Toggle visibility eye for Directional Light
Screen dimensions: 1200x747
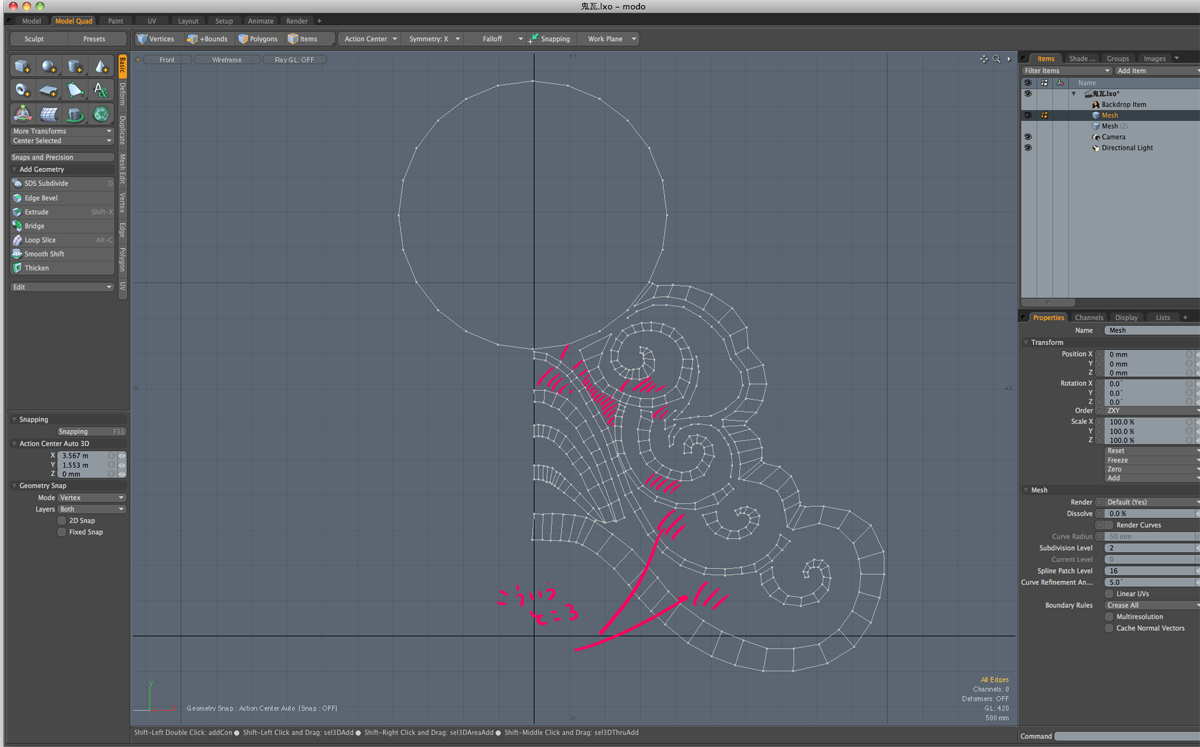pyautogui.click(x=1027, y=148)
